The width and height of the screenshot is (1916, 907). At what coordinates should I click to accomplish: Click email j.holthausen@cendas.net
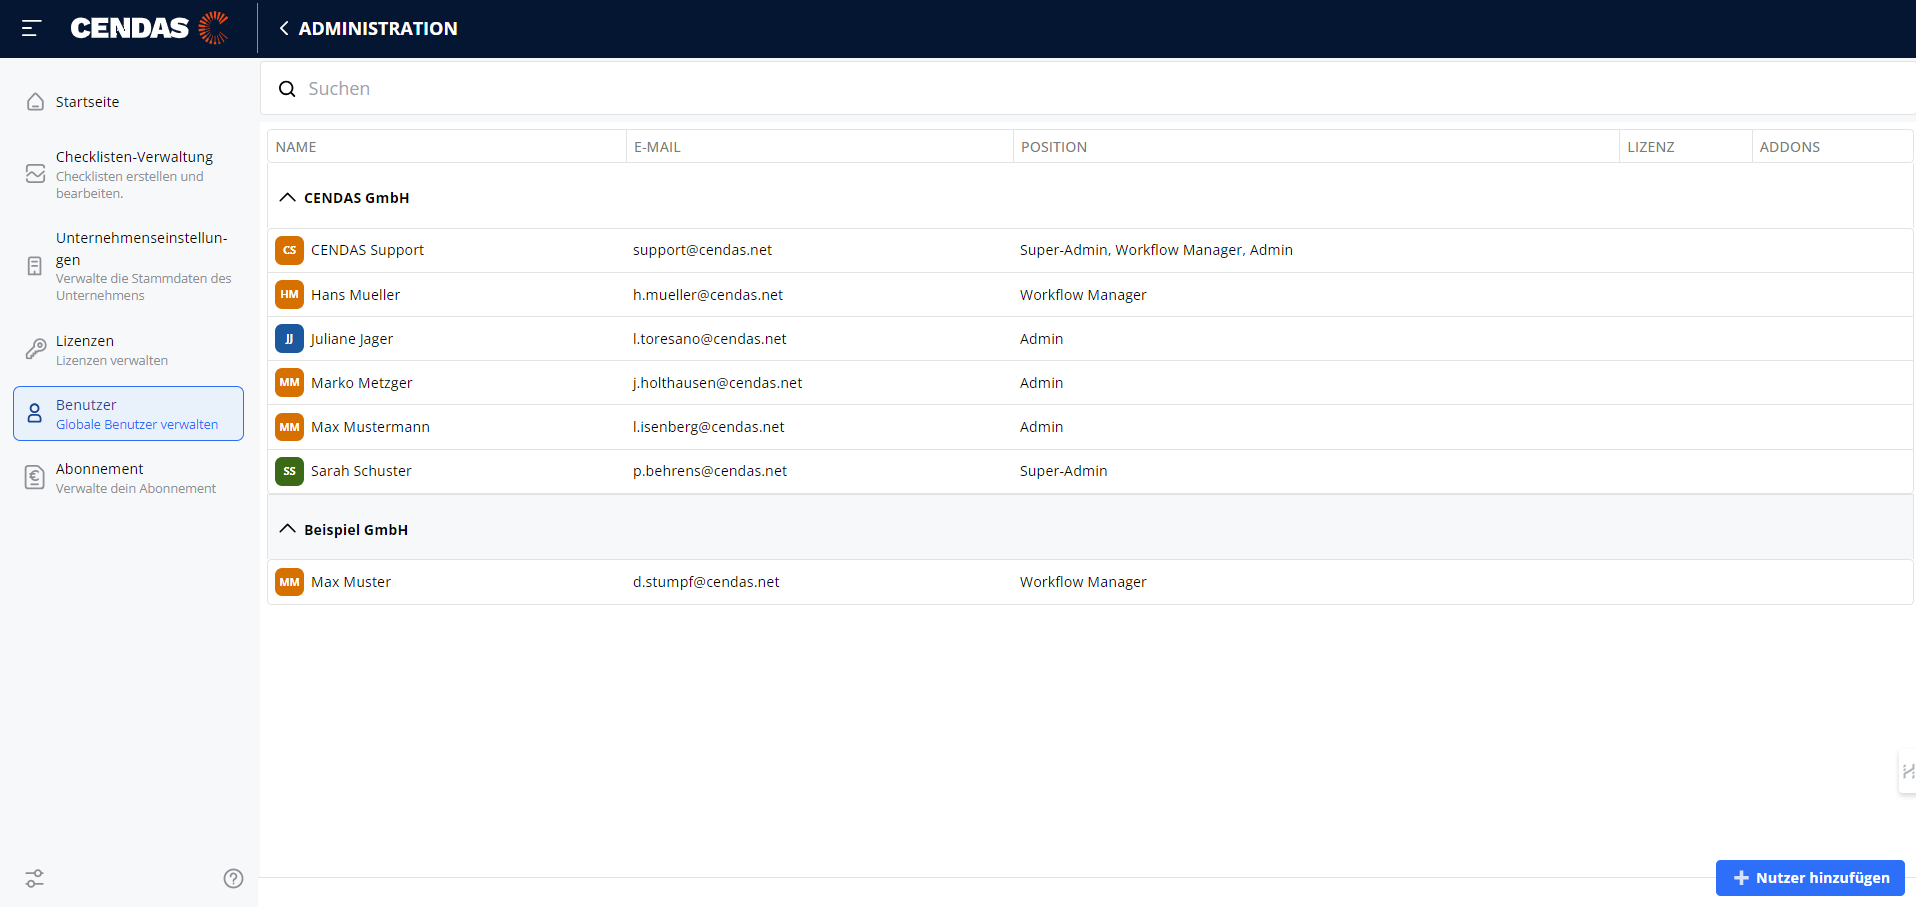click(717, 383)
